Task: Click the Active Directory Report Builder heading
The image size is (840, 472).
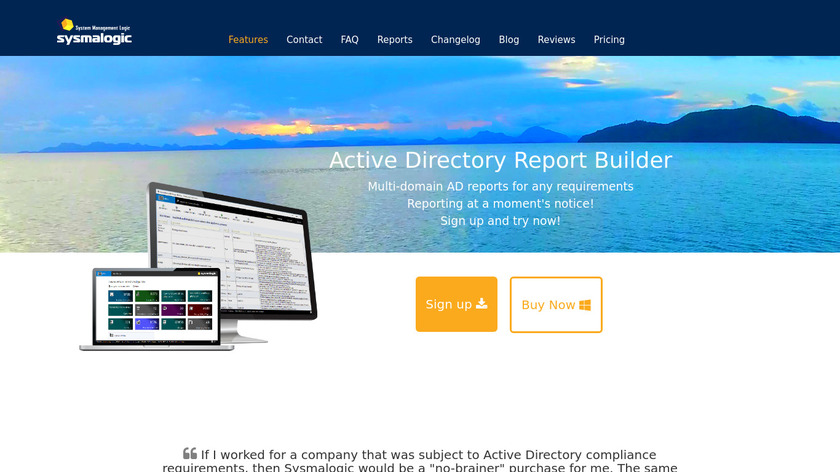Action: 500,160
